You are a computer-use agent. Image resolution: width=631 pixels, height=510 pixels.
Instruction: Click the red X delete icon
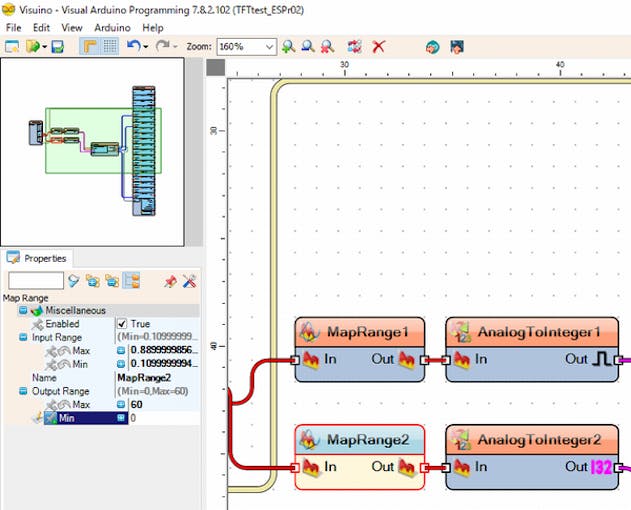click(378, 47)
